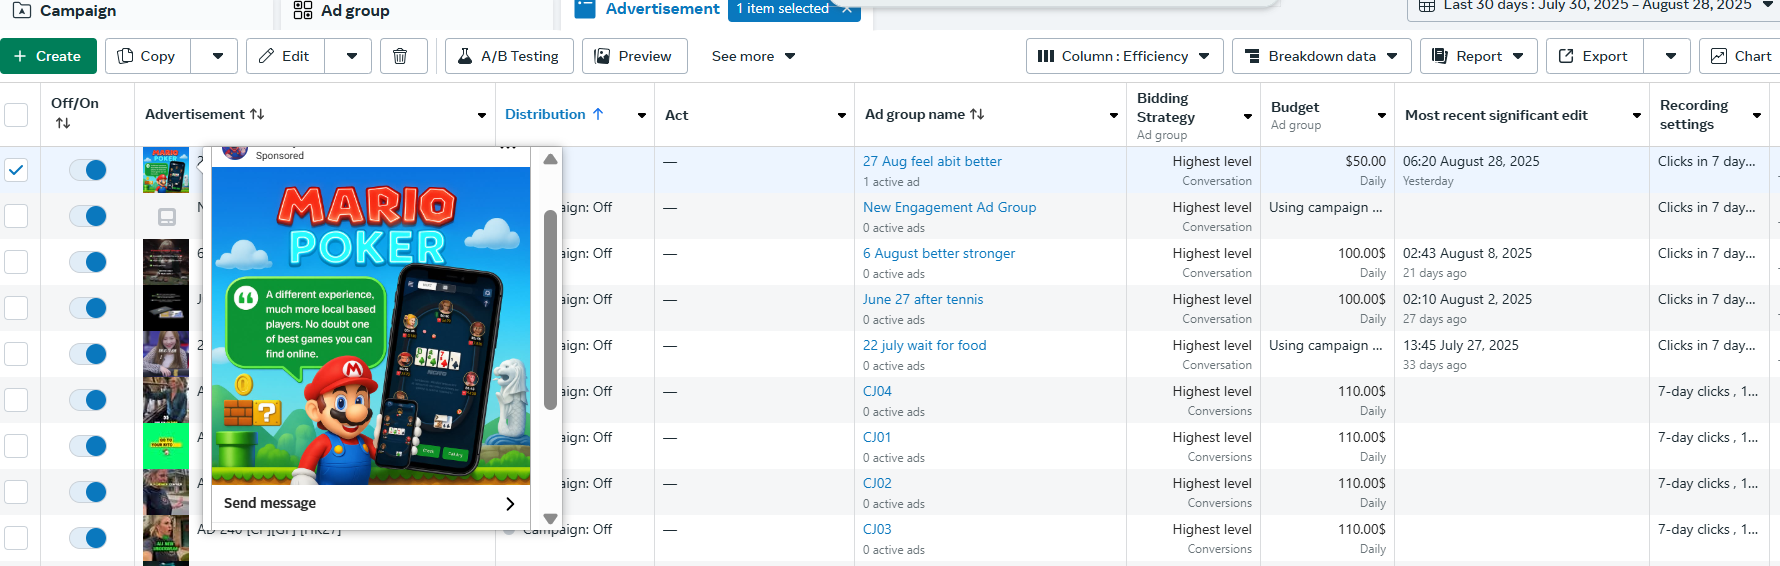
Task: Click the Mario Poker preview image
Action: (x=371, y=326)
